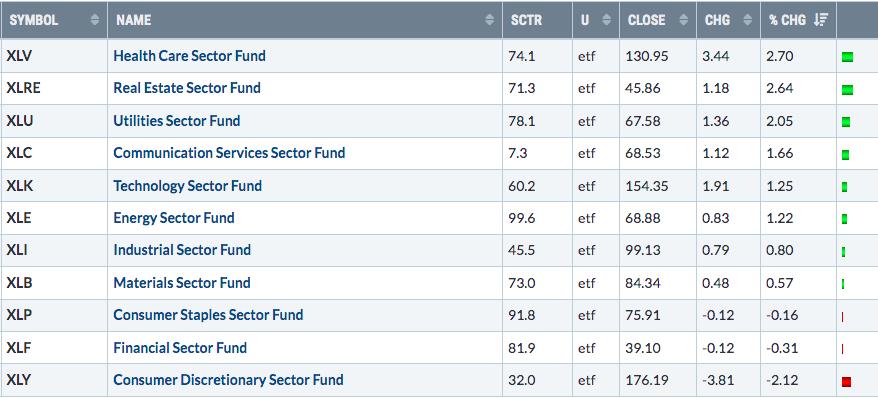Open Communication Services Sector Fund
Screen dimensions: 878x398
[229, 153]
